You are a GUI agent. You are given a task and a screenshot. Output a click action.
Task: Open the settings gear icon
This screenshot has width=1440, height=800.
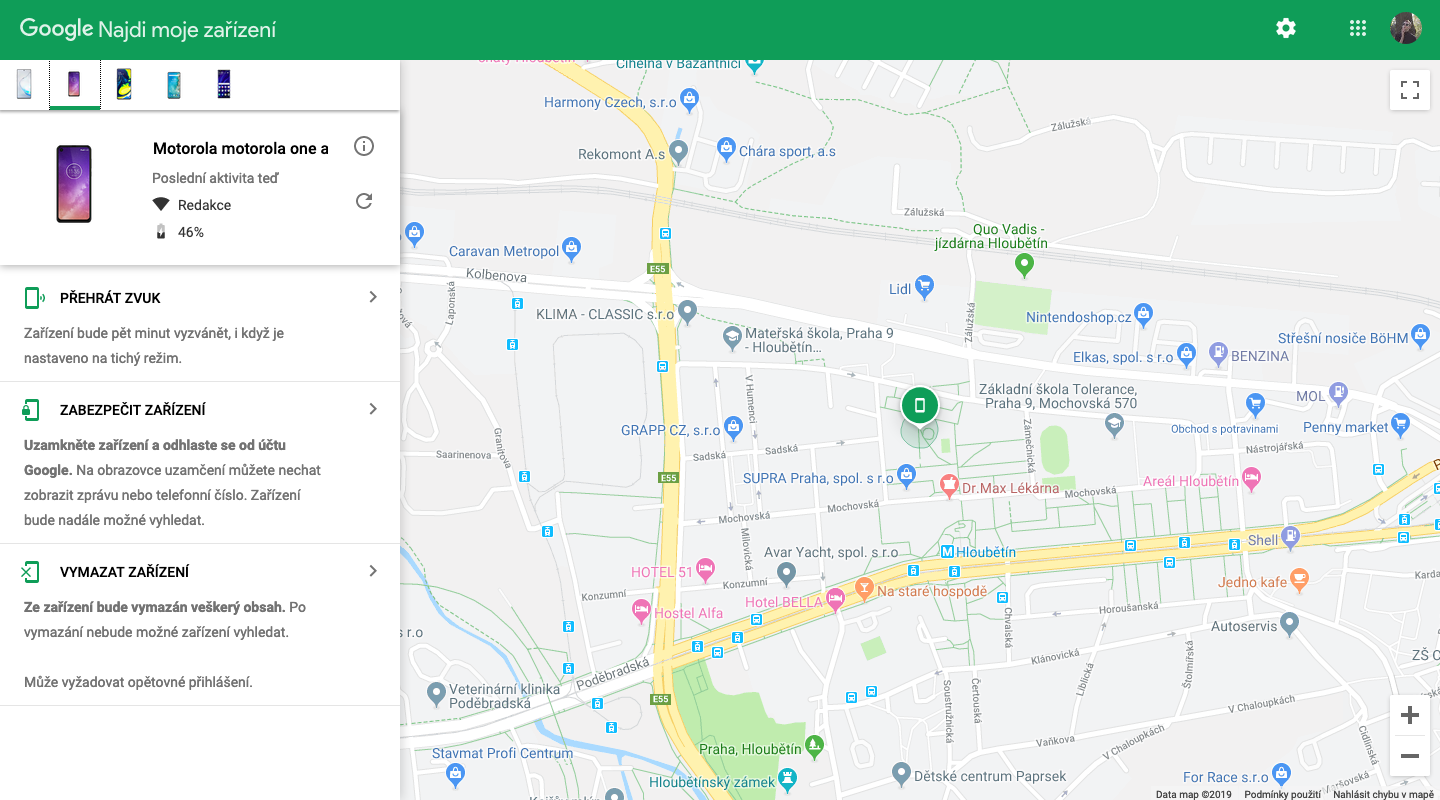pos(1286,29)
